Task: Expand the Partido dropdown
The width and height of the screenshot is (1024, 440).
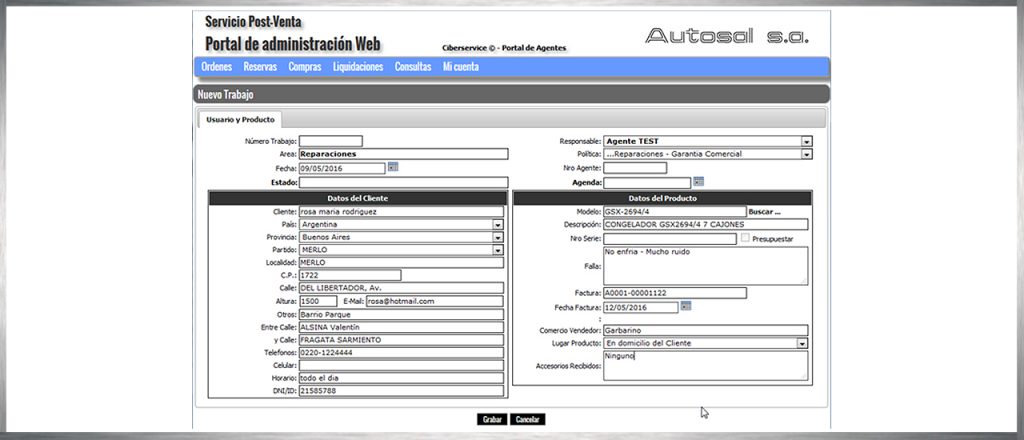Action: [x=497, y=250]
